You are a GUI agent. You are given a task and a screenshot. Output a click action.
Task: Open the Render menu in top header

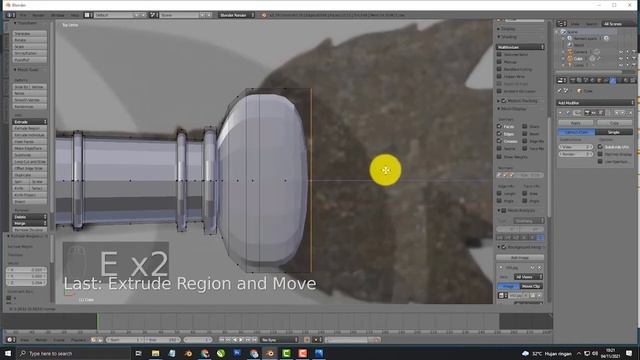38,15
